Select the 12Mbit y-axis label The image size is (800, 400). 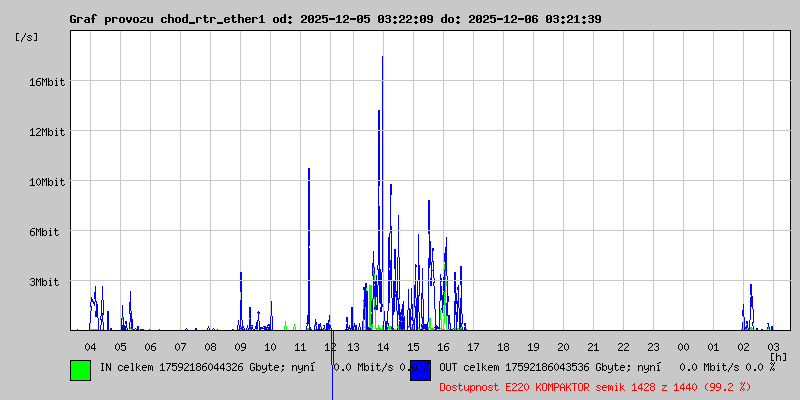click(46, 131)
